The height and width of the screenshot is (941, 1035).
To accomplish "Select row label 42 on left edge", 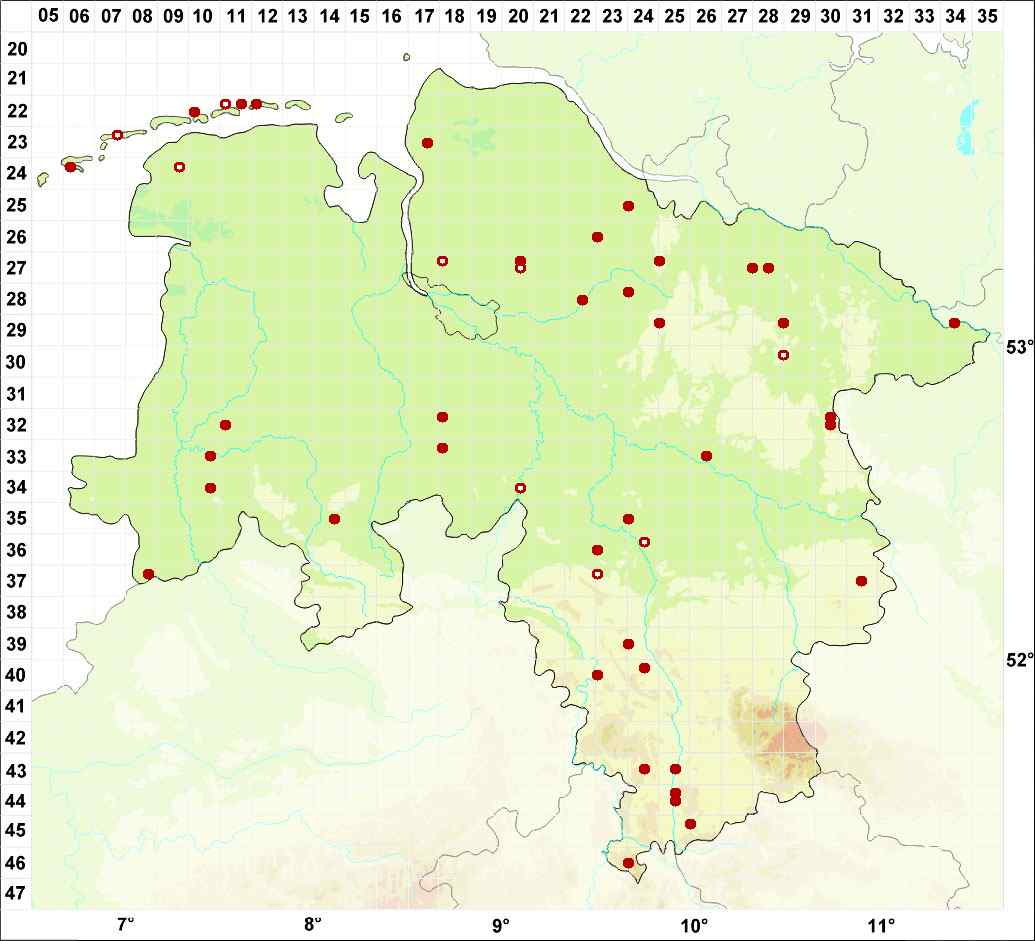I will click(x=17, y=738).
